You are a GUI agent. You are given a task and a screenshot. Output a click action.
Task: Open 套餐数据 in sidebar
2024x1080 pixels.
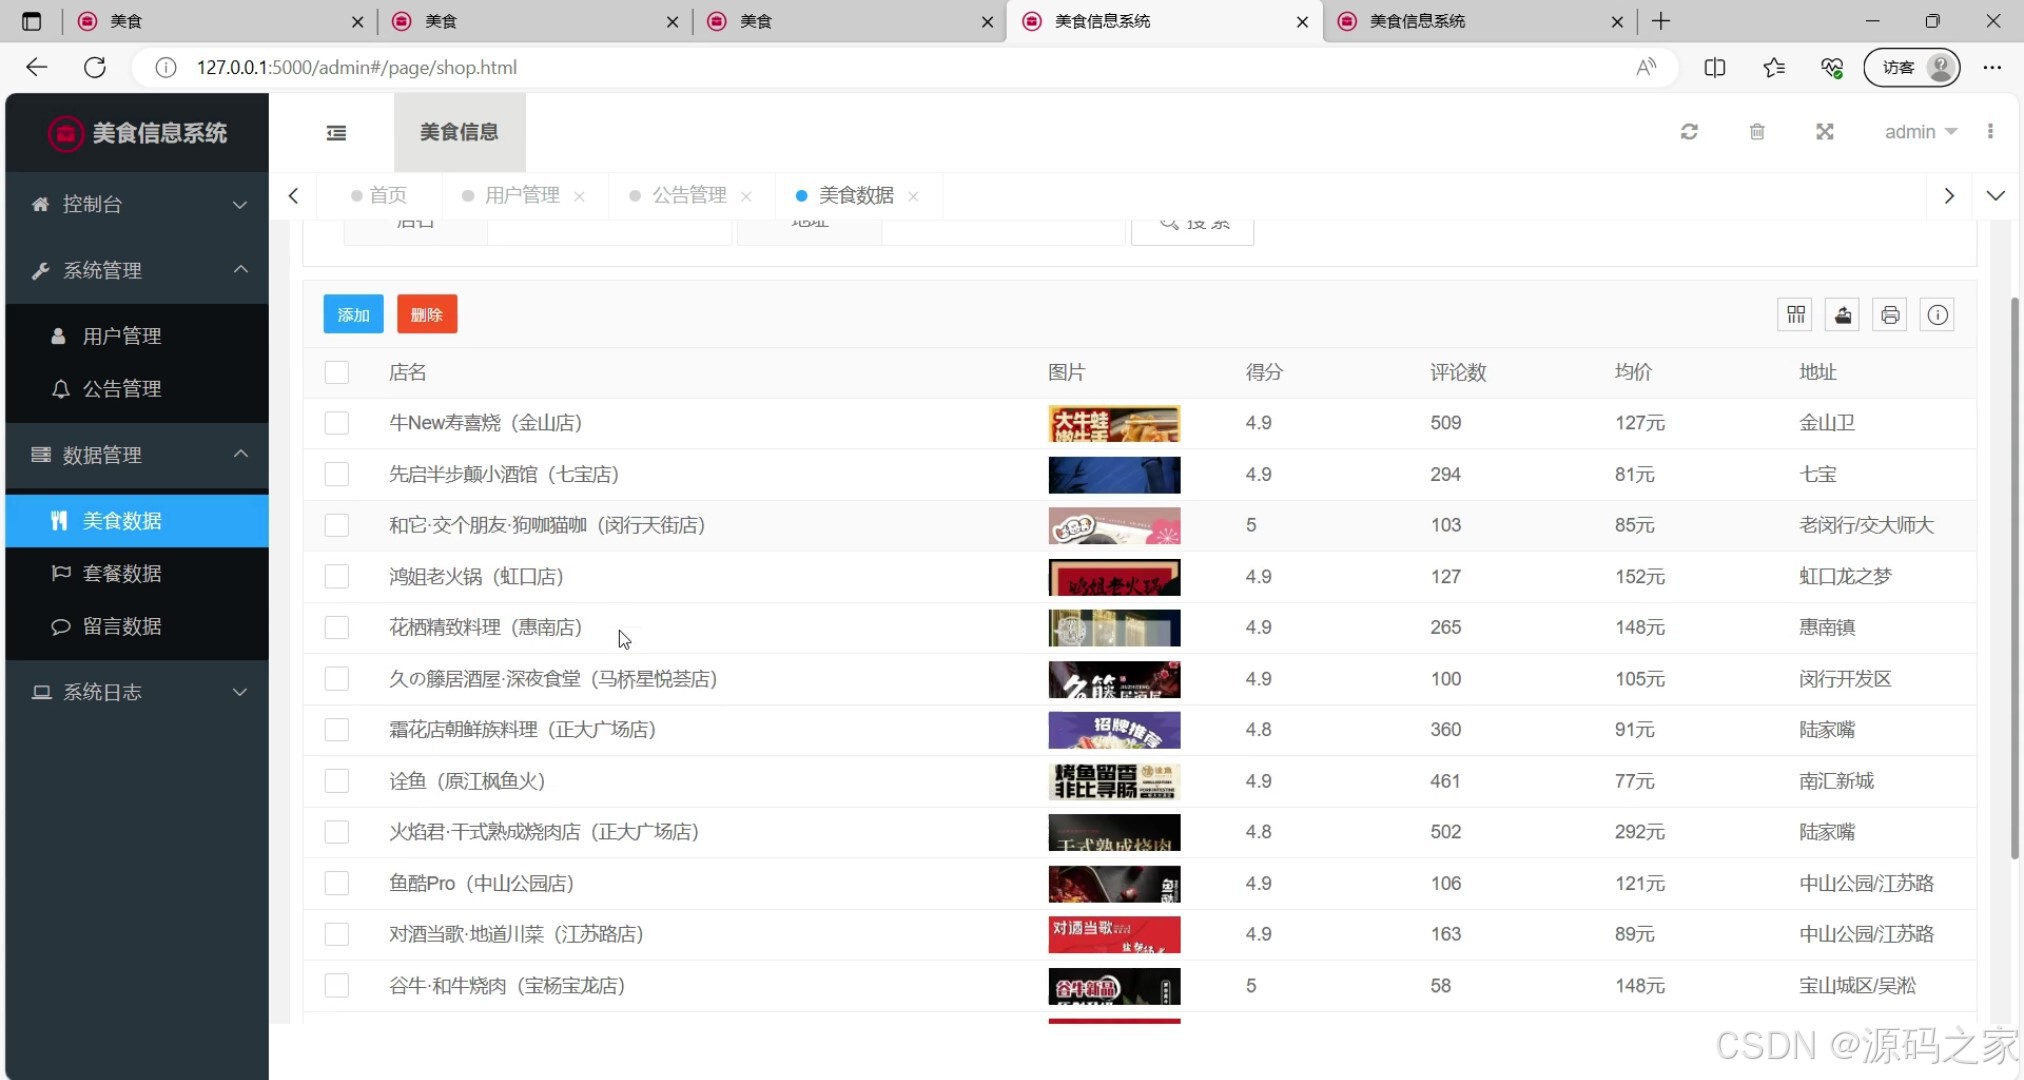(x=122, y=573)
